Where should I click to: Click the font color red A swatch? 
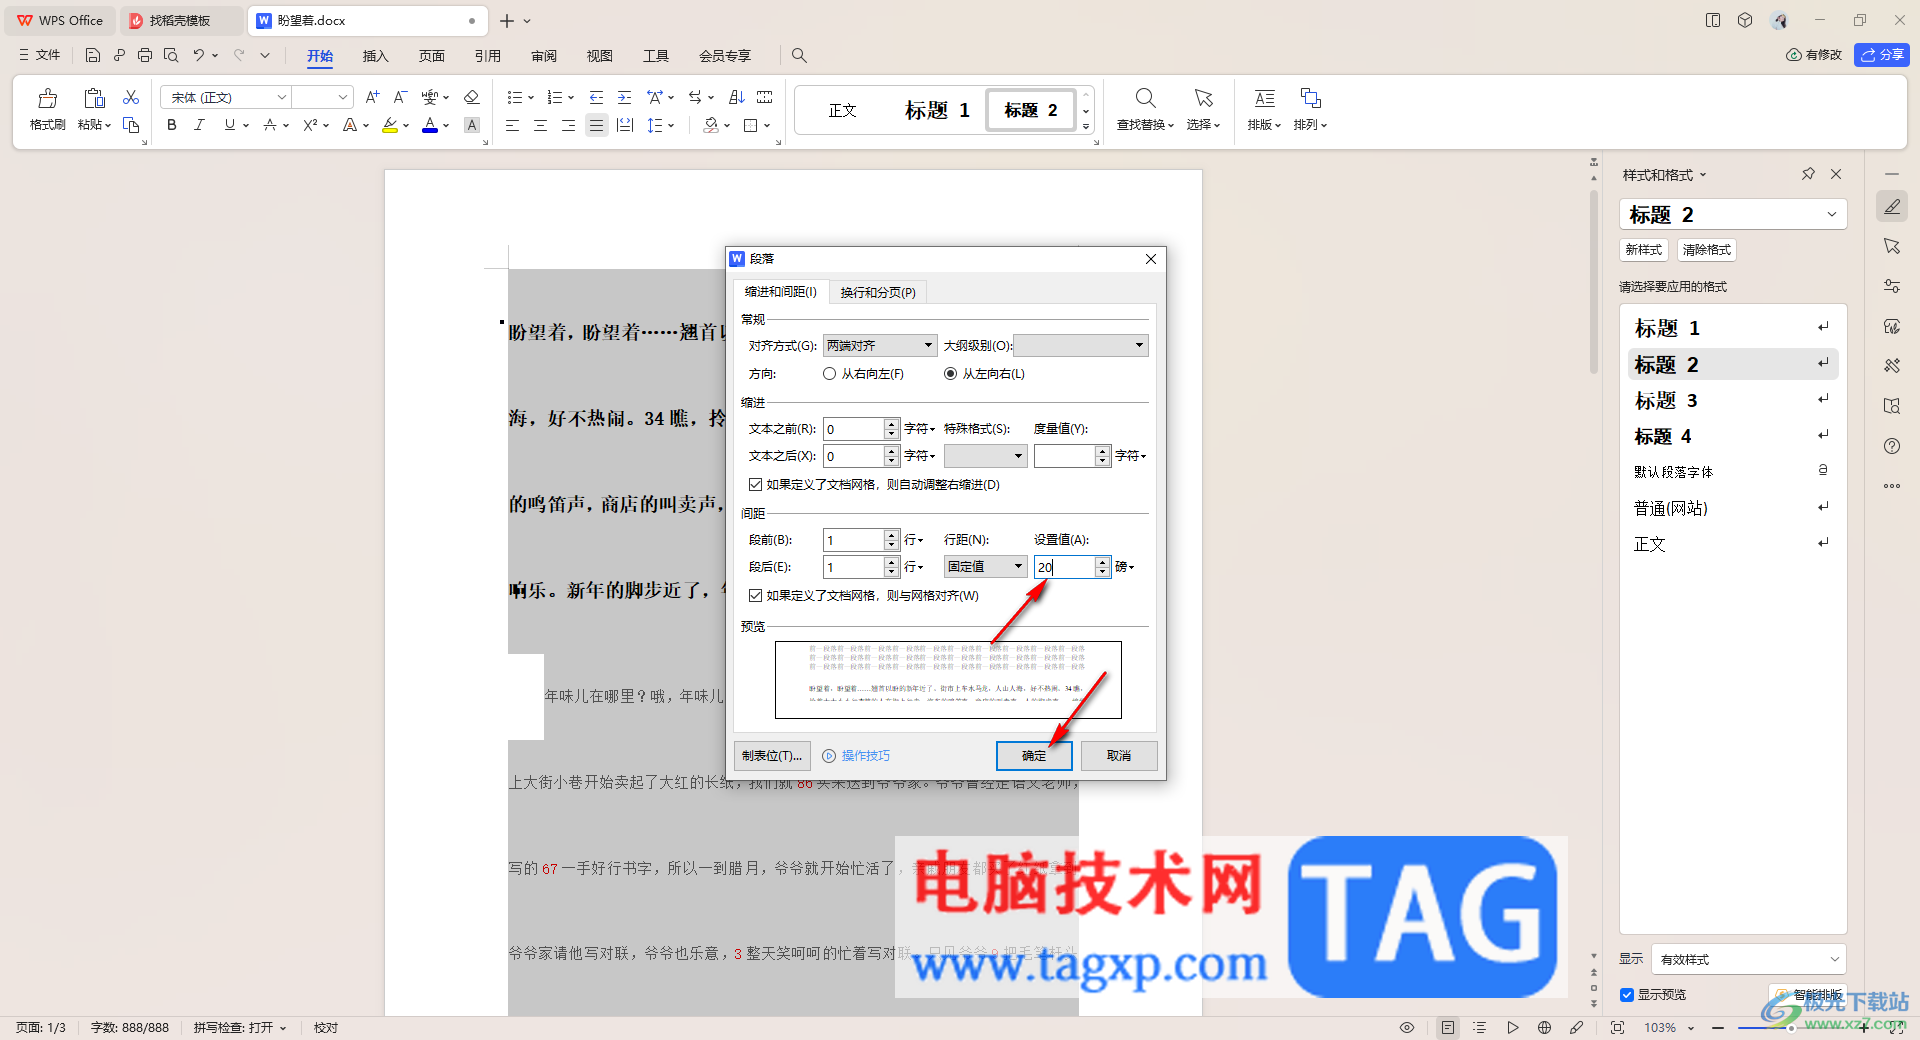(x=429, y=125)
